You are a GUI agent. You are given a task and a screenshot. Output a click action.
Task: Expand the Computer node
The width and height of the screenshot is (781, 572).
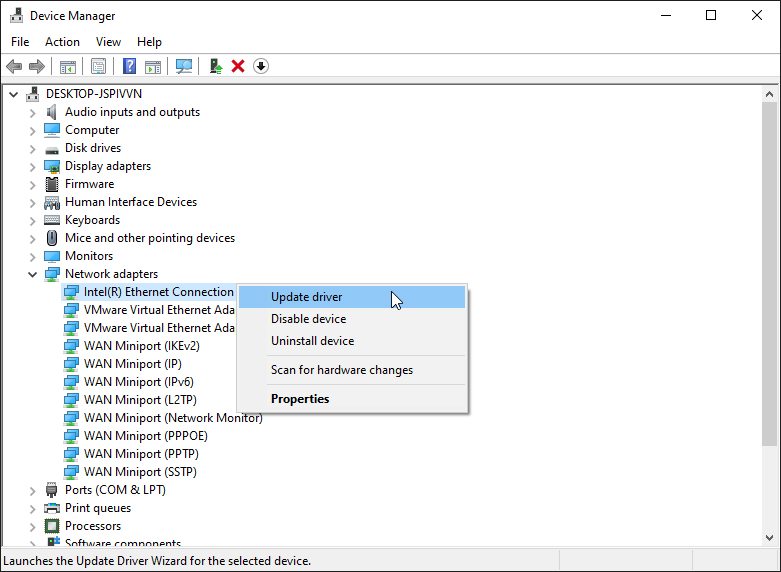pyautogui.click(x=32, y=131)
